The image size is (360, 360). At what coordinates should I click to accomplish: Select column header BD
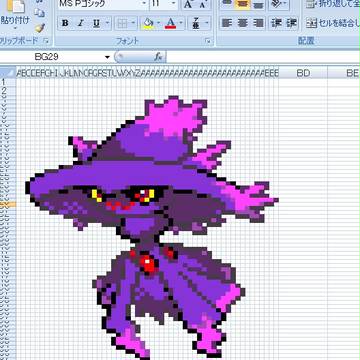[x=303, y=73]
